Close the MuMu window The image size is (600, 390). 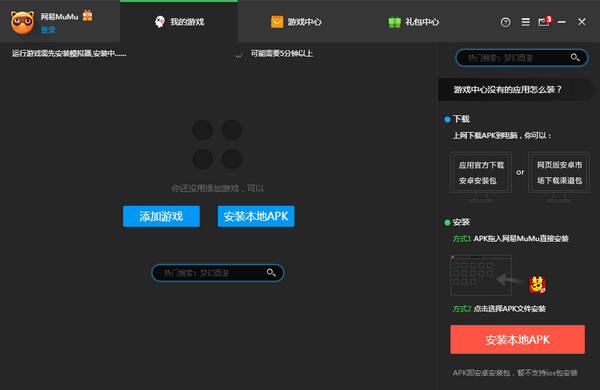pos(582,22)
